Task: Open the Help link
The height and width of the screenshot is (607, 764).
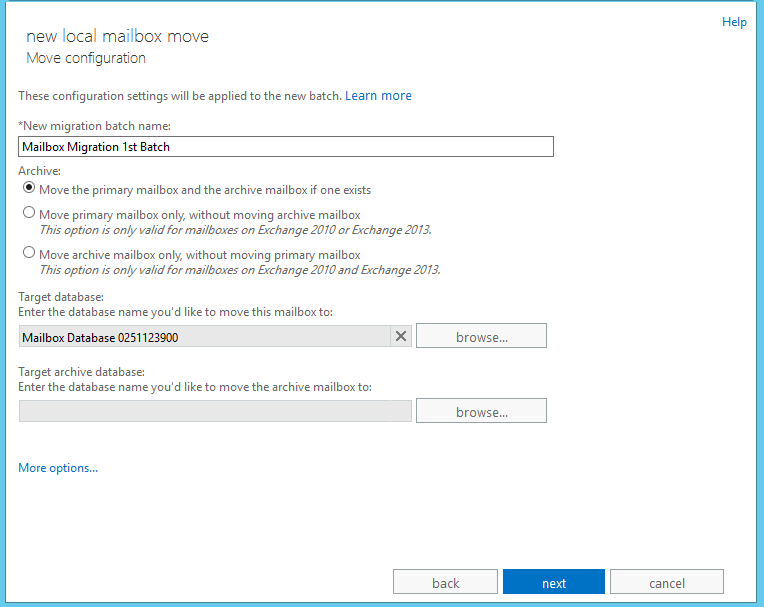Action: click(x=734, y=22)
